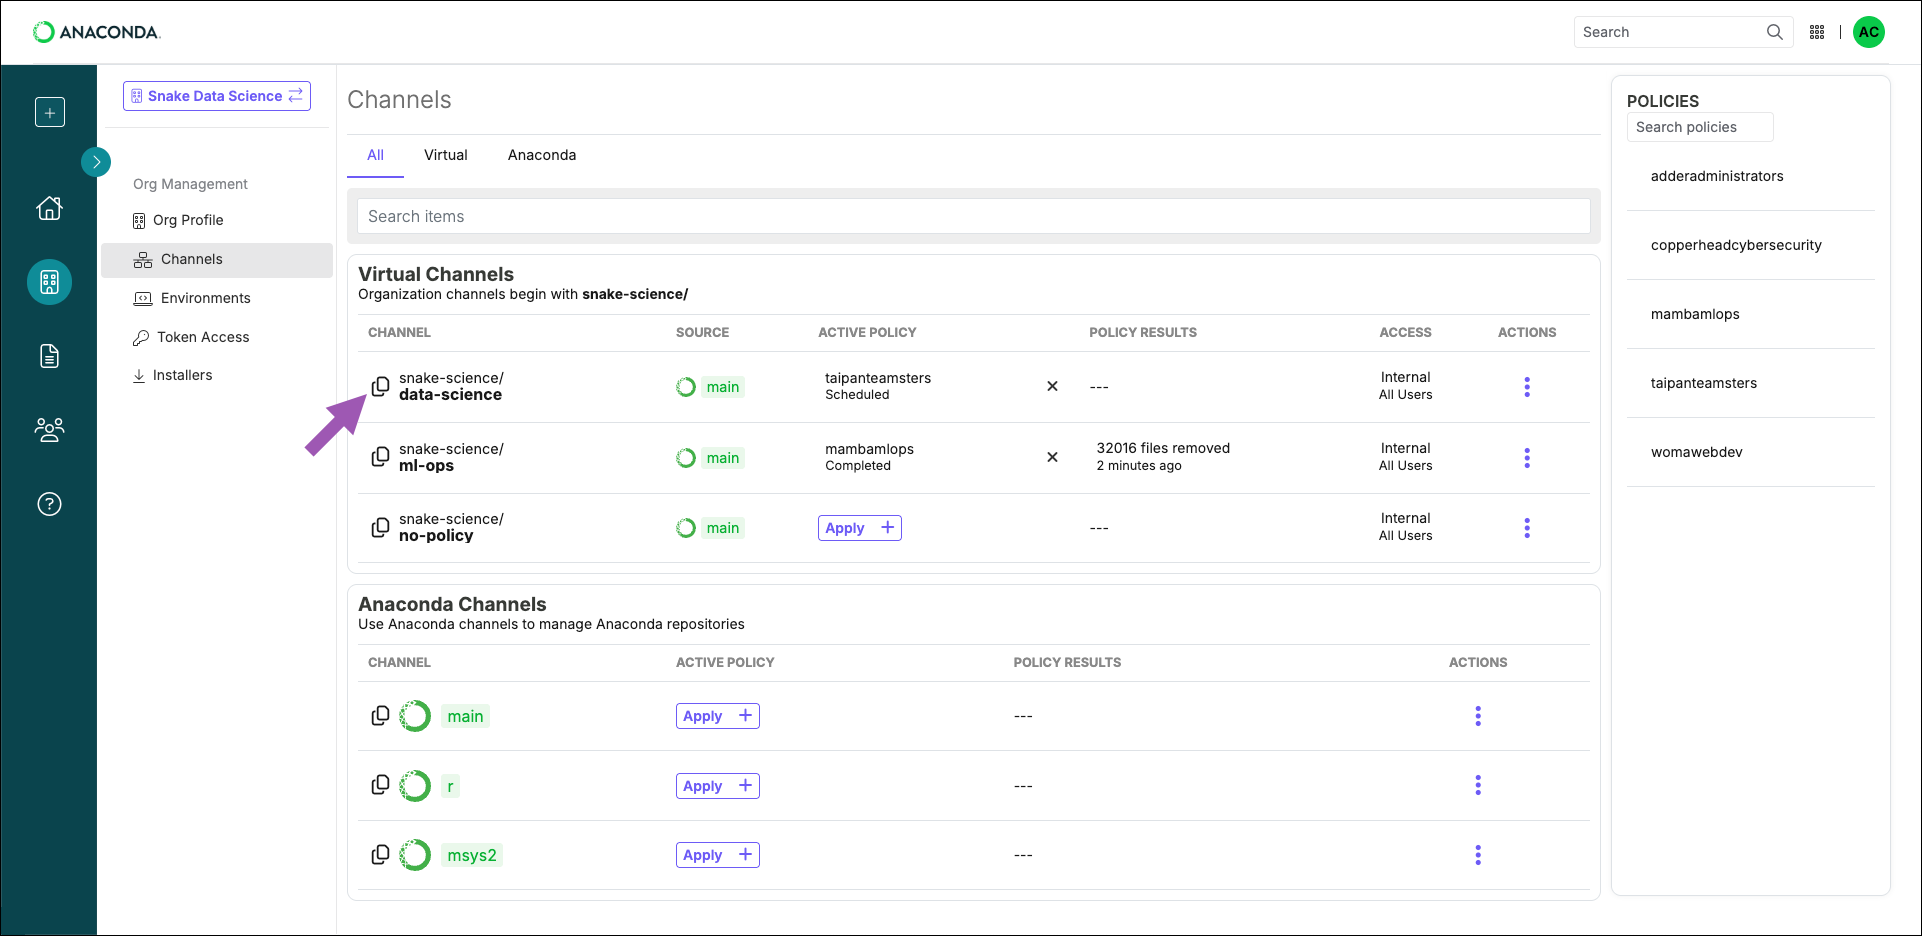Click the 32016 files removed result
This screenshot has width=1922, height=936.
point(1163,448)
